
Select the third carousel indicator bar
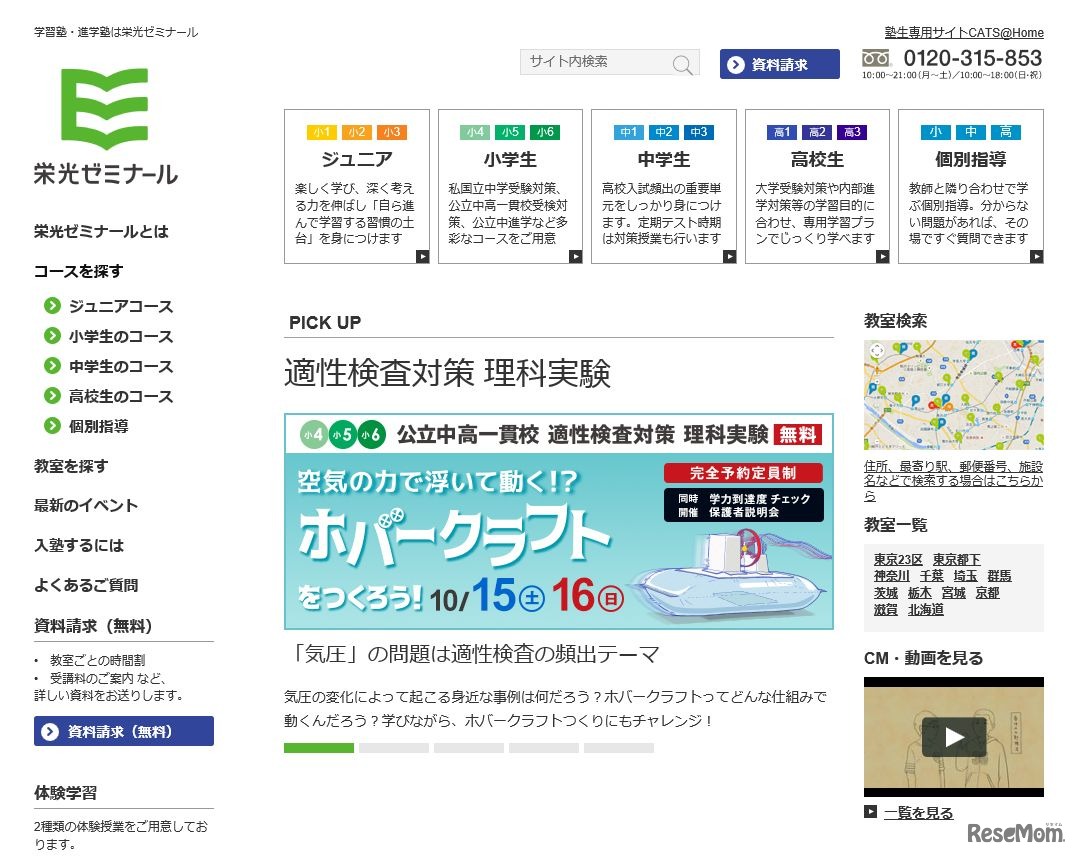(469, 748)
